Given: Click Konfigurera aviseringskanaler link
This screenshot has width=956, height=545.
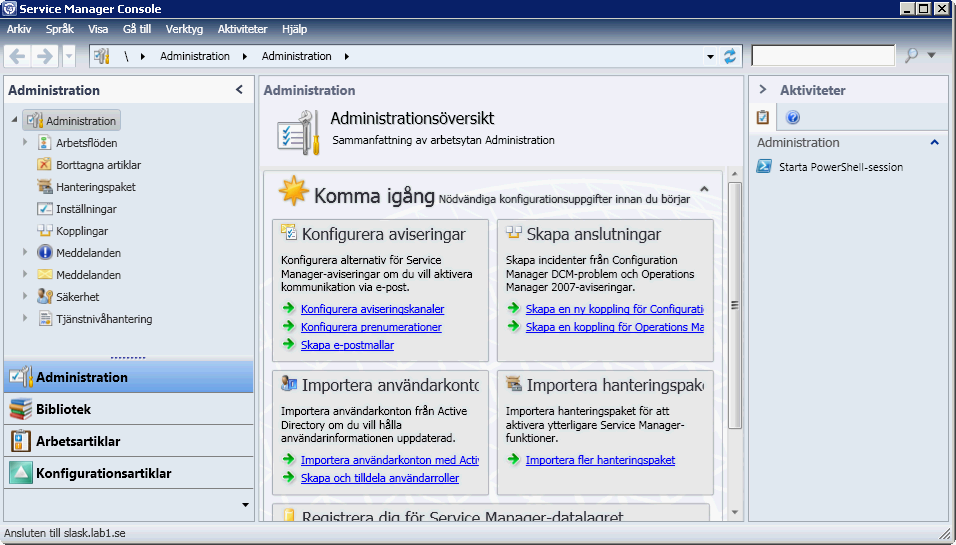Looking at the screenshot, I should 373,309.
